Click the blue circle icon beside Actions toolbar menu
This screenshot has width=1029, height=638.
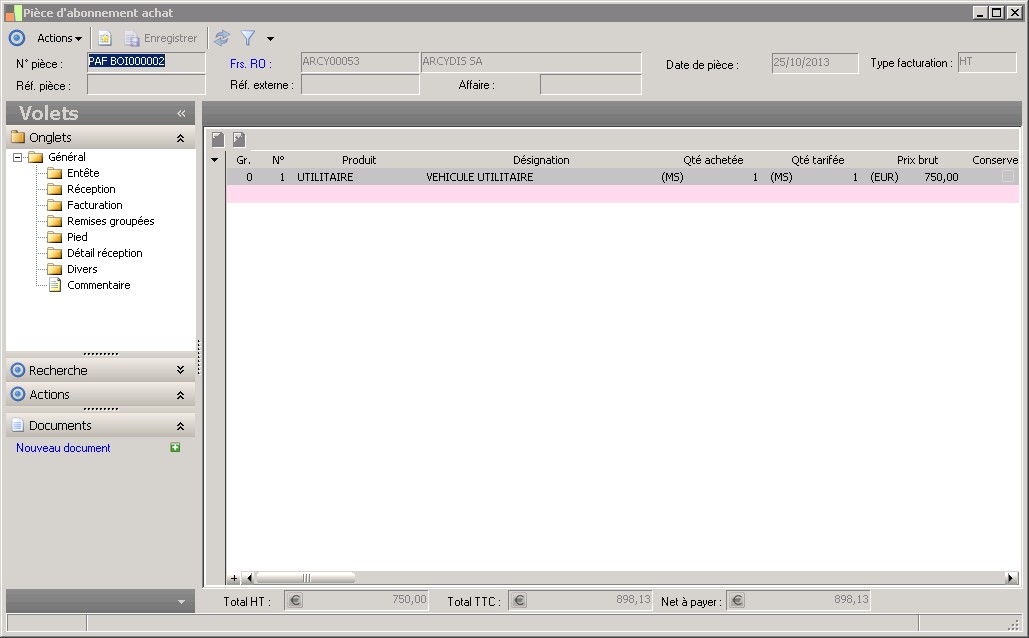pyautogui.click(x=16, y=38)
